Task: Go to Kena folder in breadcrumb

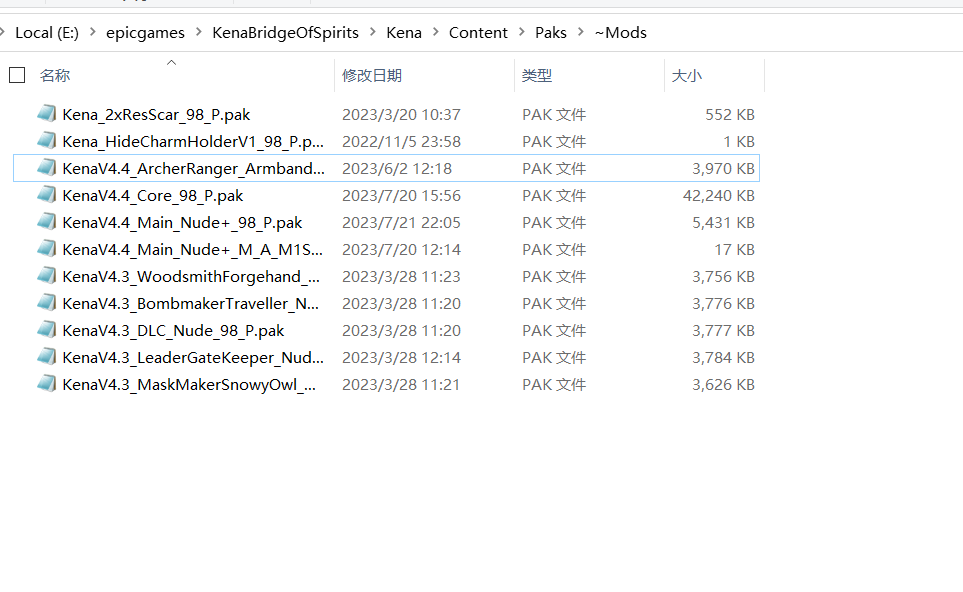Action: pos(404,33)
